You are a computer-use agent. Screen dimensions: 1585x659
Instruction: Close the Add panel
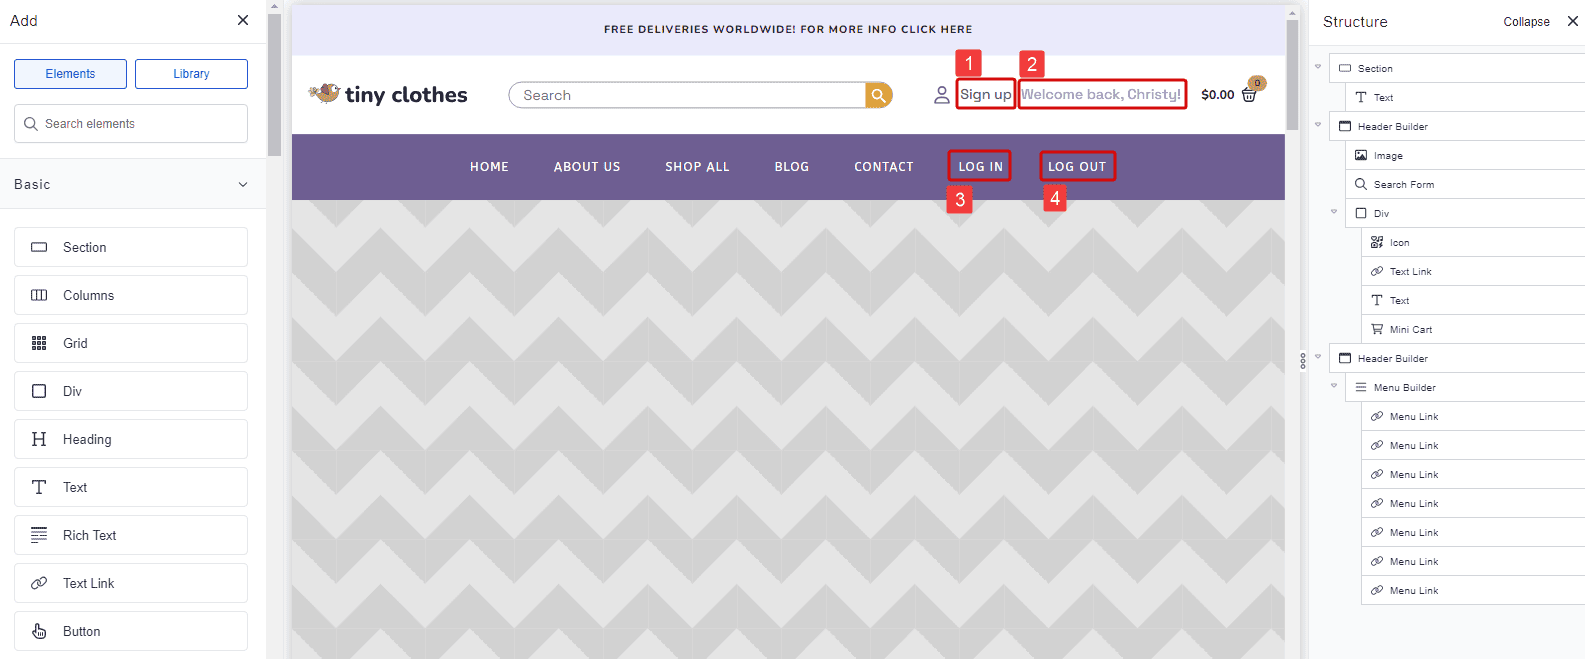point(243,20)
